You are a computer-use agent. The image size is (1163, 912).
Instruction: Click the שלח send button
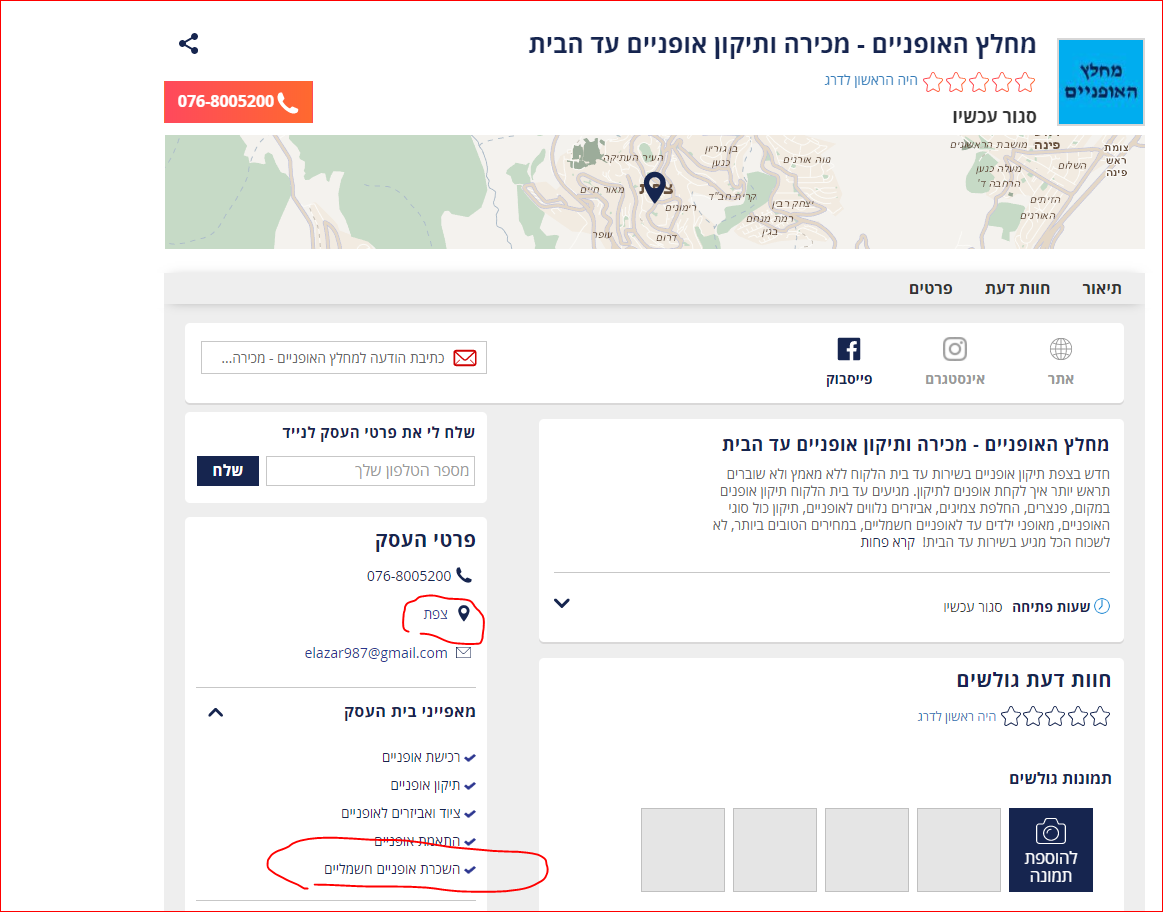click(228, 471)
